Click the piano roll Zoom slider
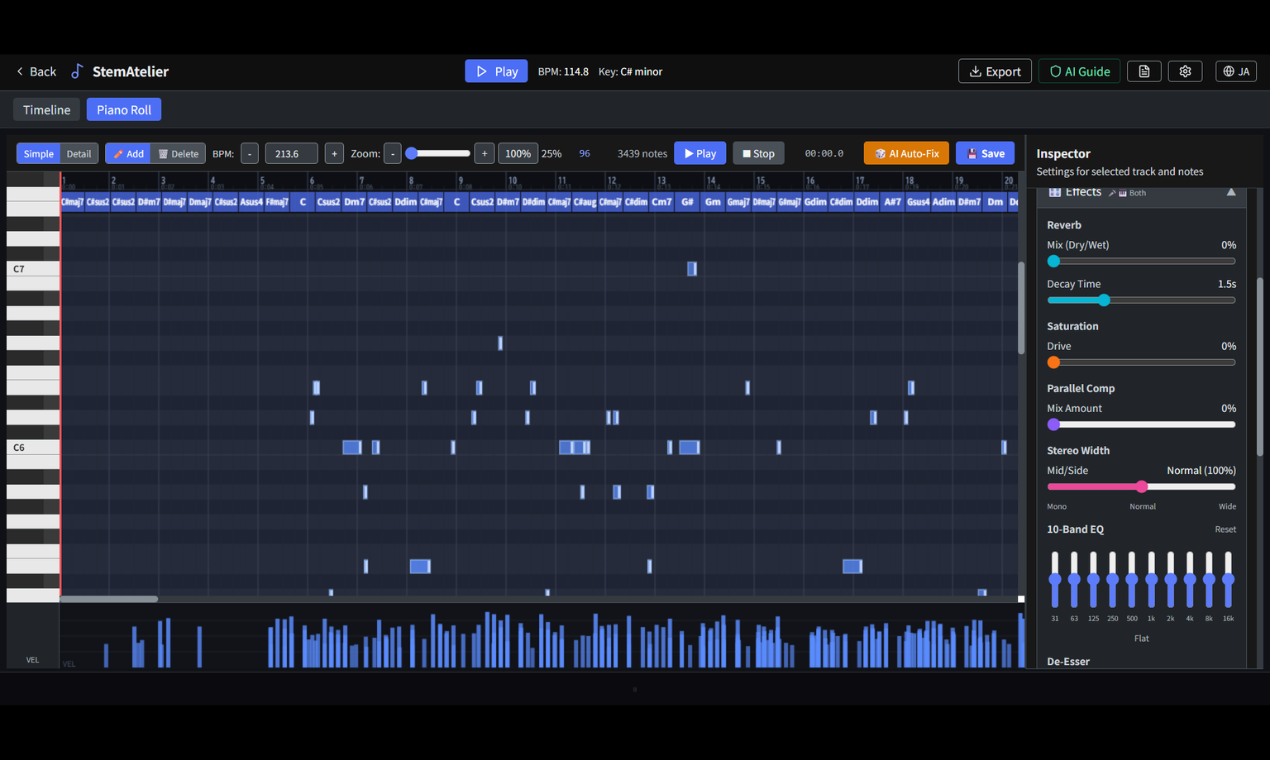The image size is (1270, 760). (438, 154)
